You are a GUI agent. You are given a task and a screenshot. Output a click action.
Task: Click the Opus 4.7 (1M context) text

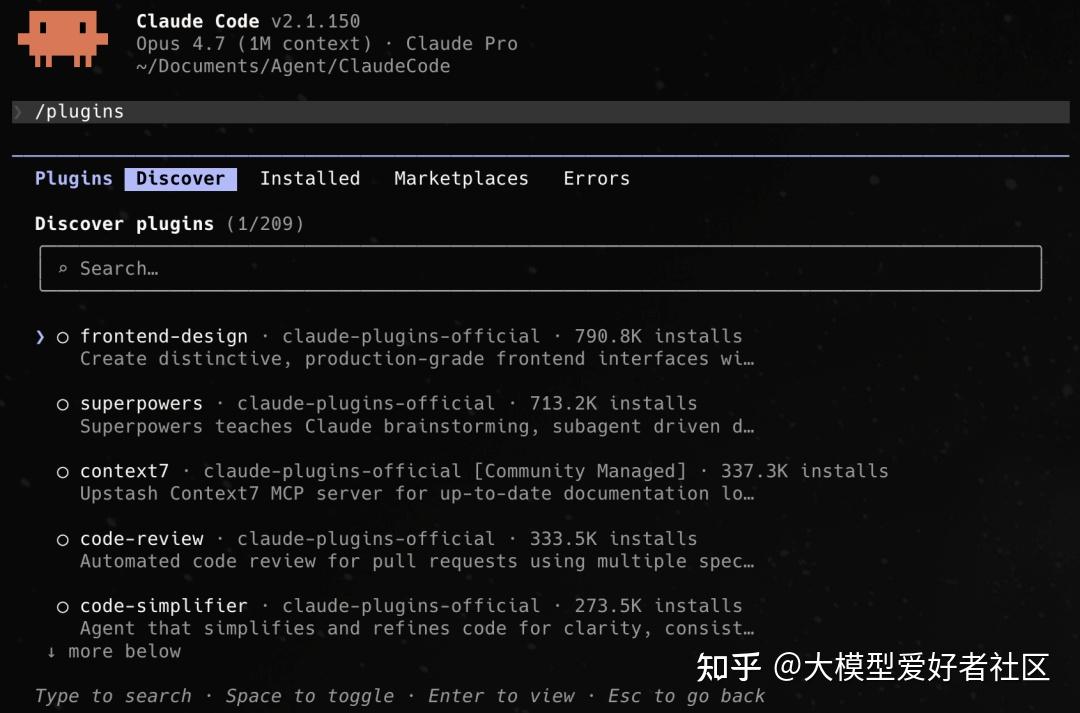pos(253,44)
